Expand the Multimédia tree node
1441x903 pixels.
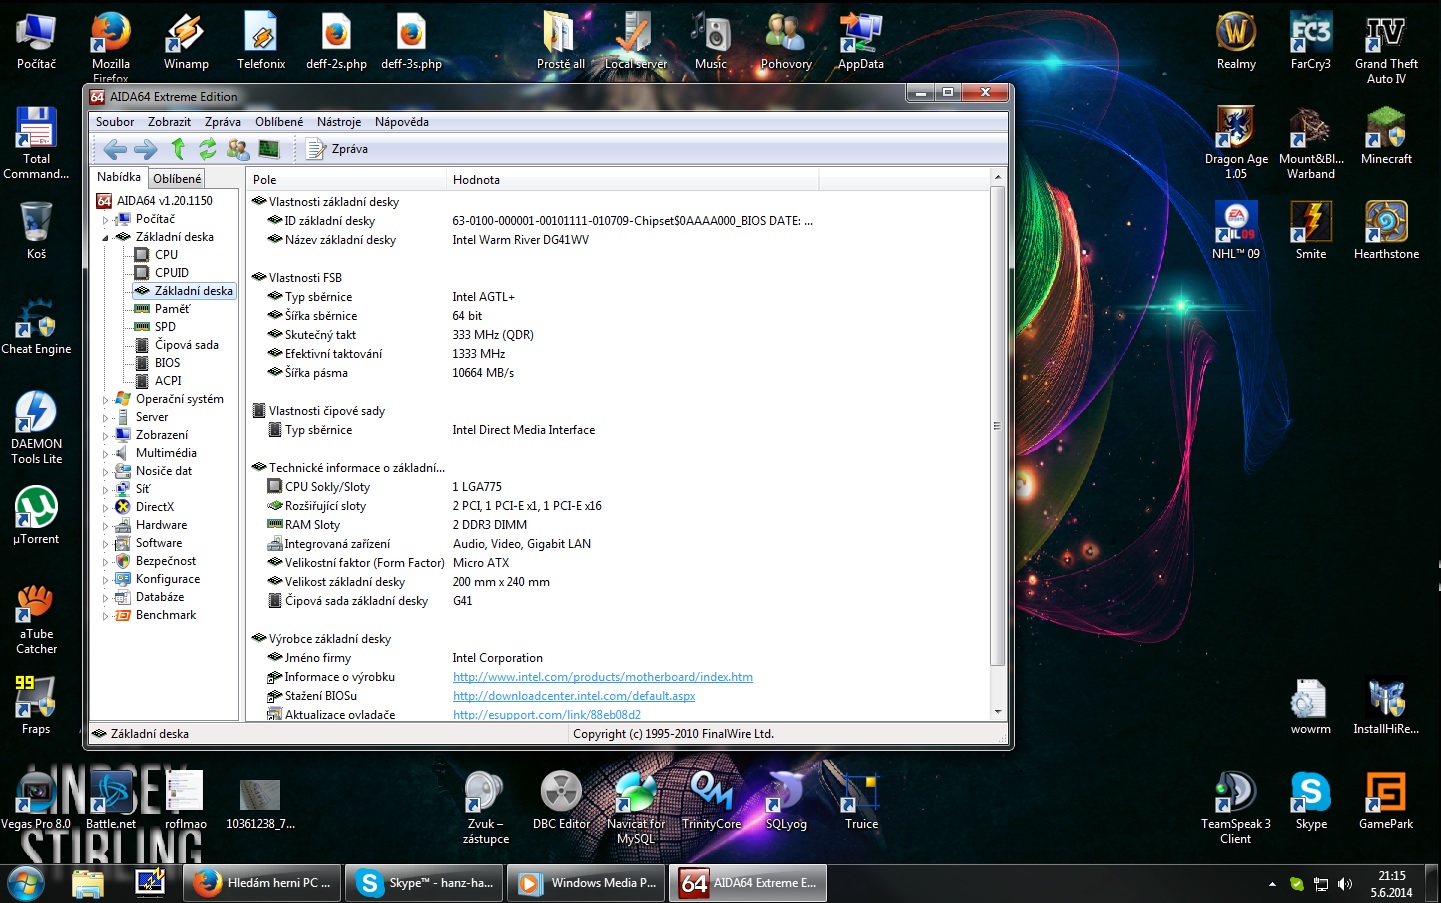[x=106, y=453]
